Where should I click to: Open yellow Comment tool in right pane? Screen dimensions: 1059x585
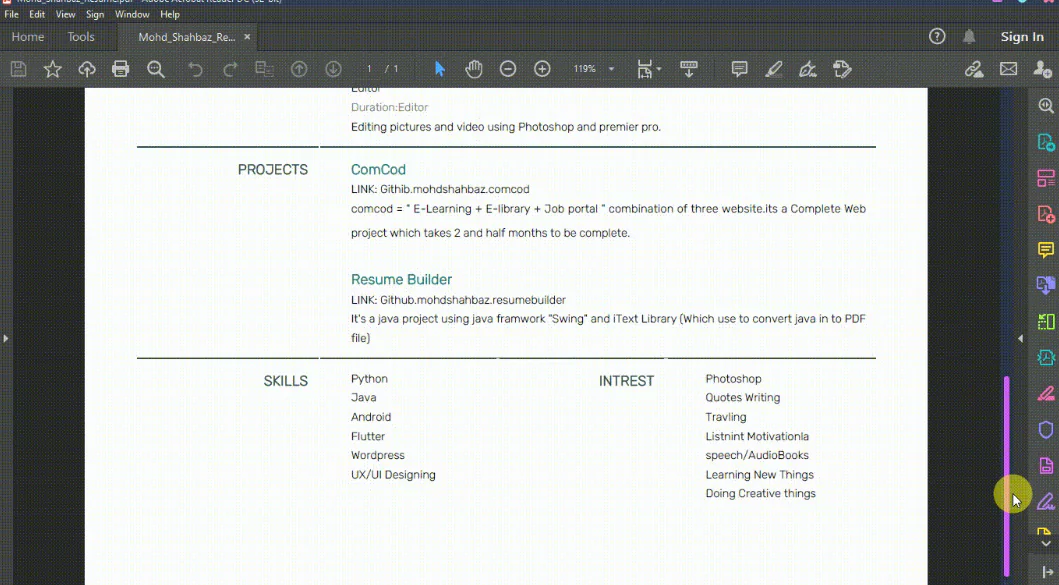coord(1045,250)
